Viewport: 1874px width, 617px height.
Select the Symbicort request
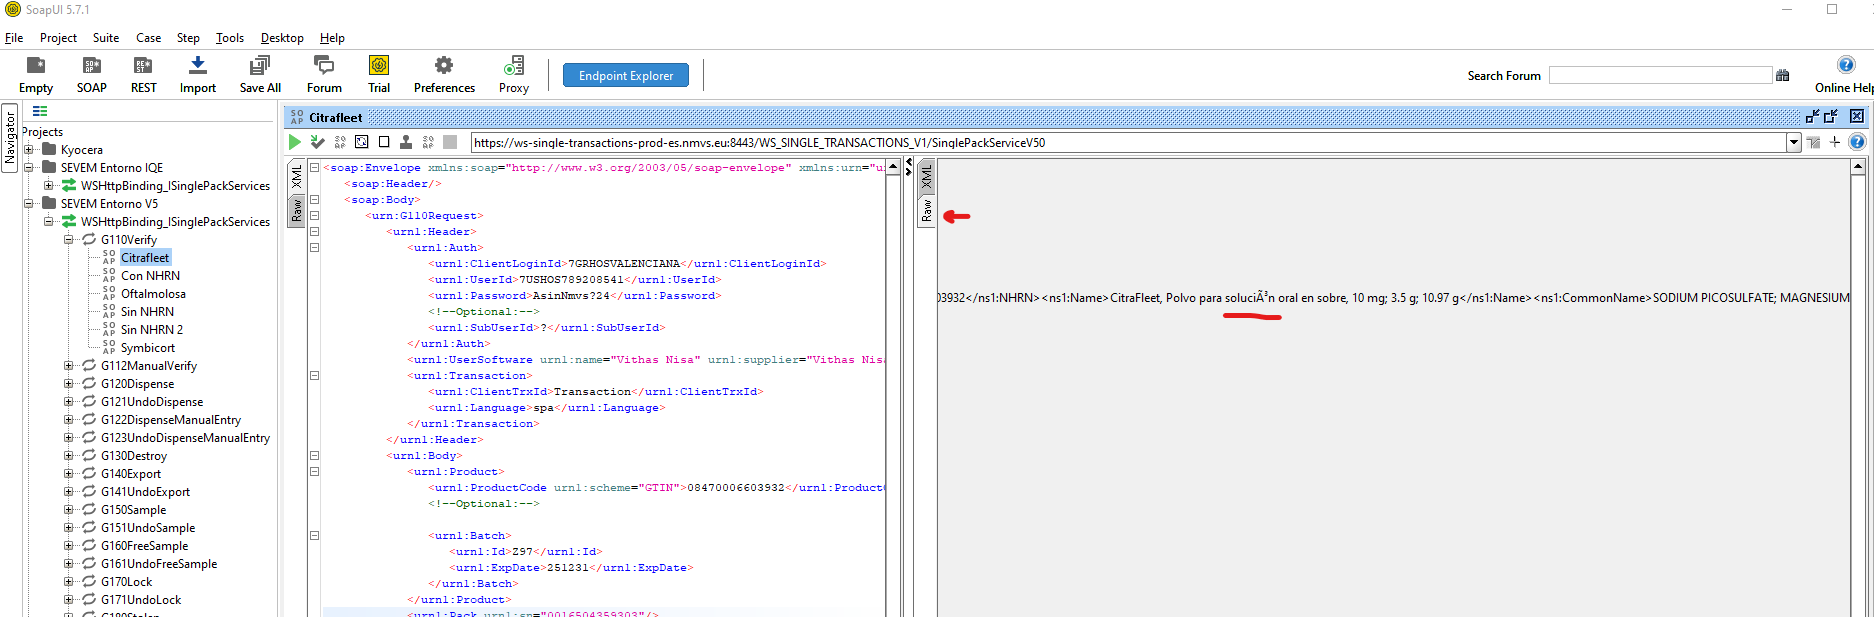(x=148, y=348)
